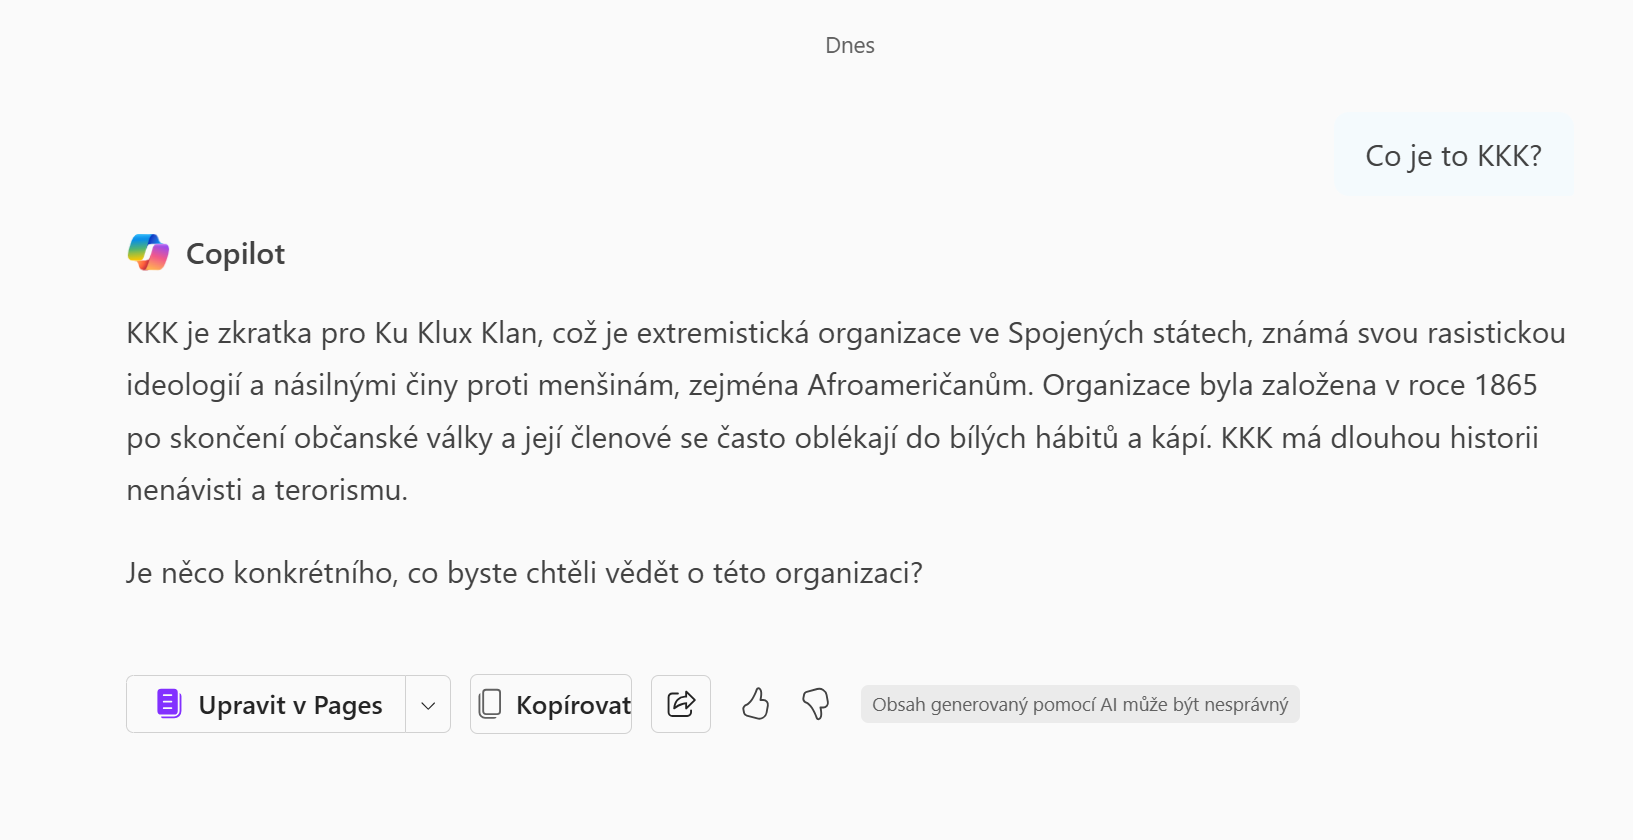
Task: Click the purple Pages document icon
Action: [169, 704]
